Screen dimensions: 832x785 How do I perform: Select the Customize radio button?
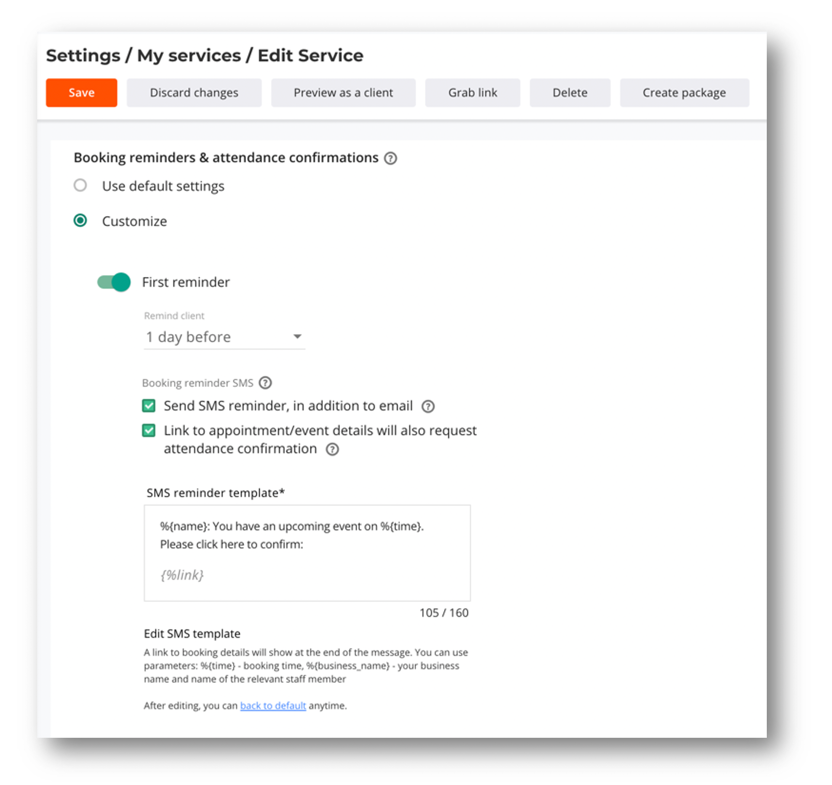(80, 221)
